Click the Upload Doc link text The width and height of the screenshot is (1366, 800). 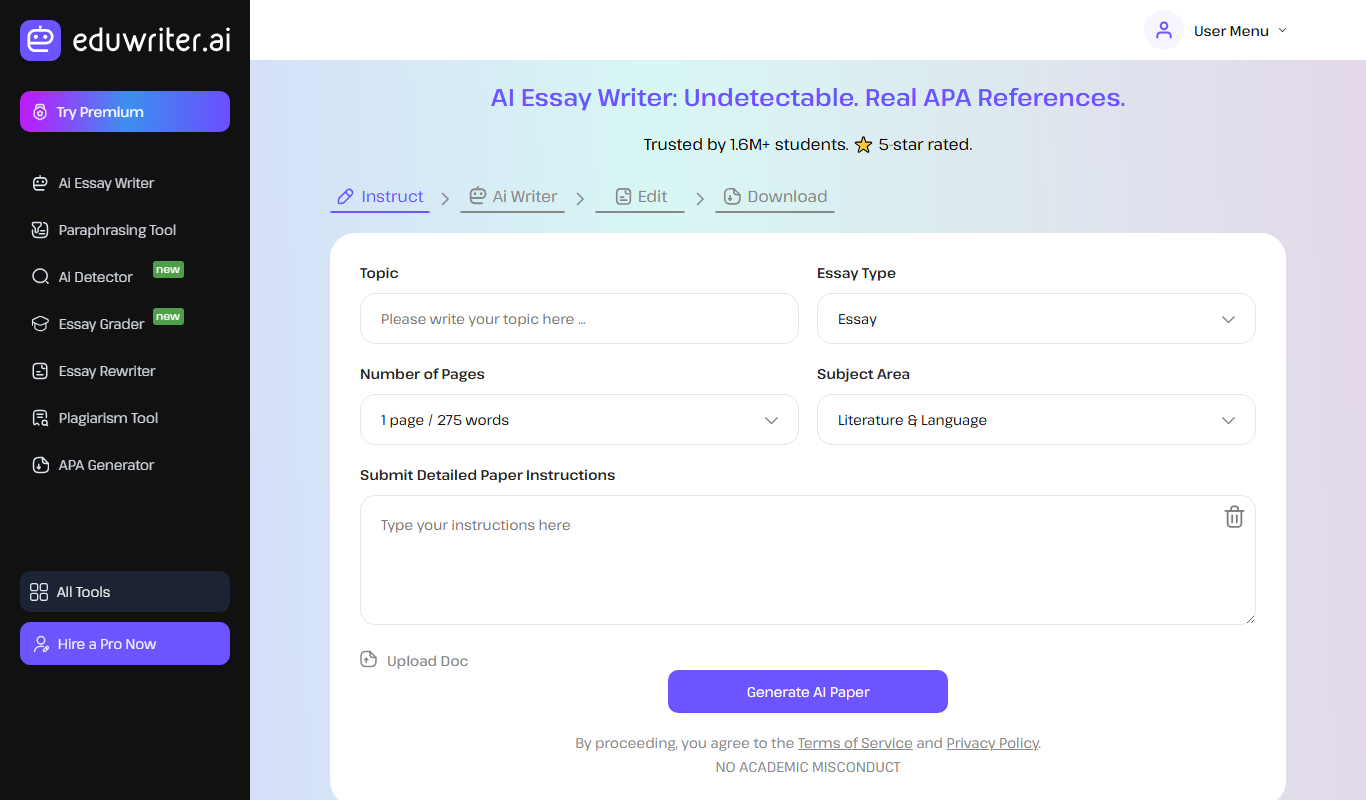pos(427,661)
